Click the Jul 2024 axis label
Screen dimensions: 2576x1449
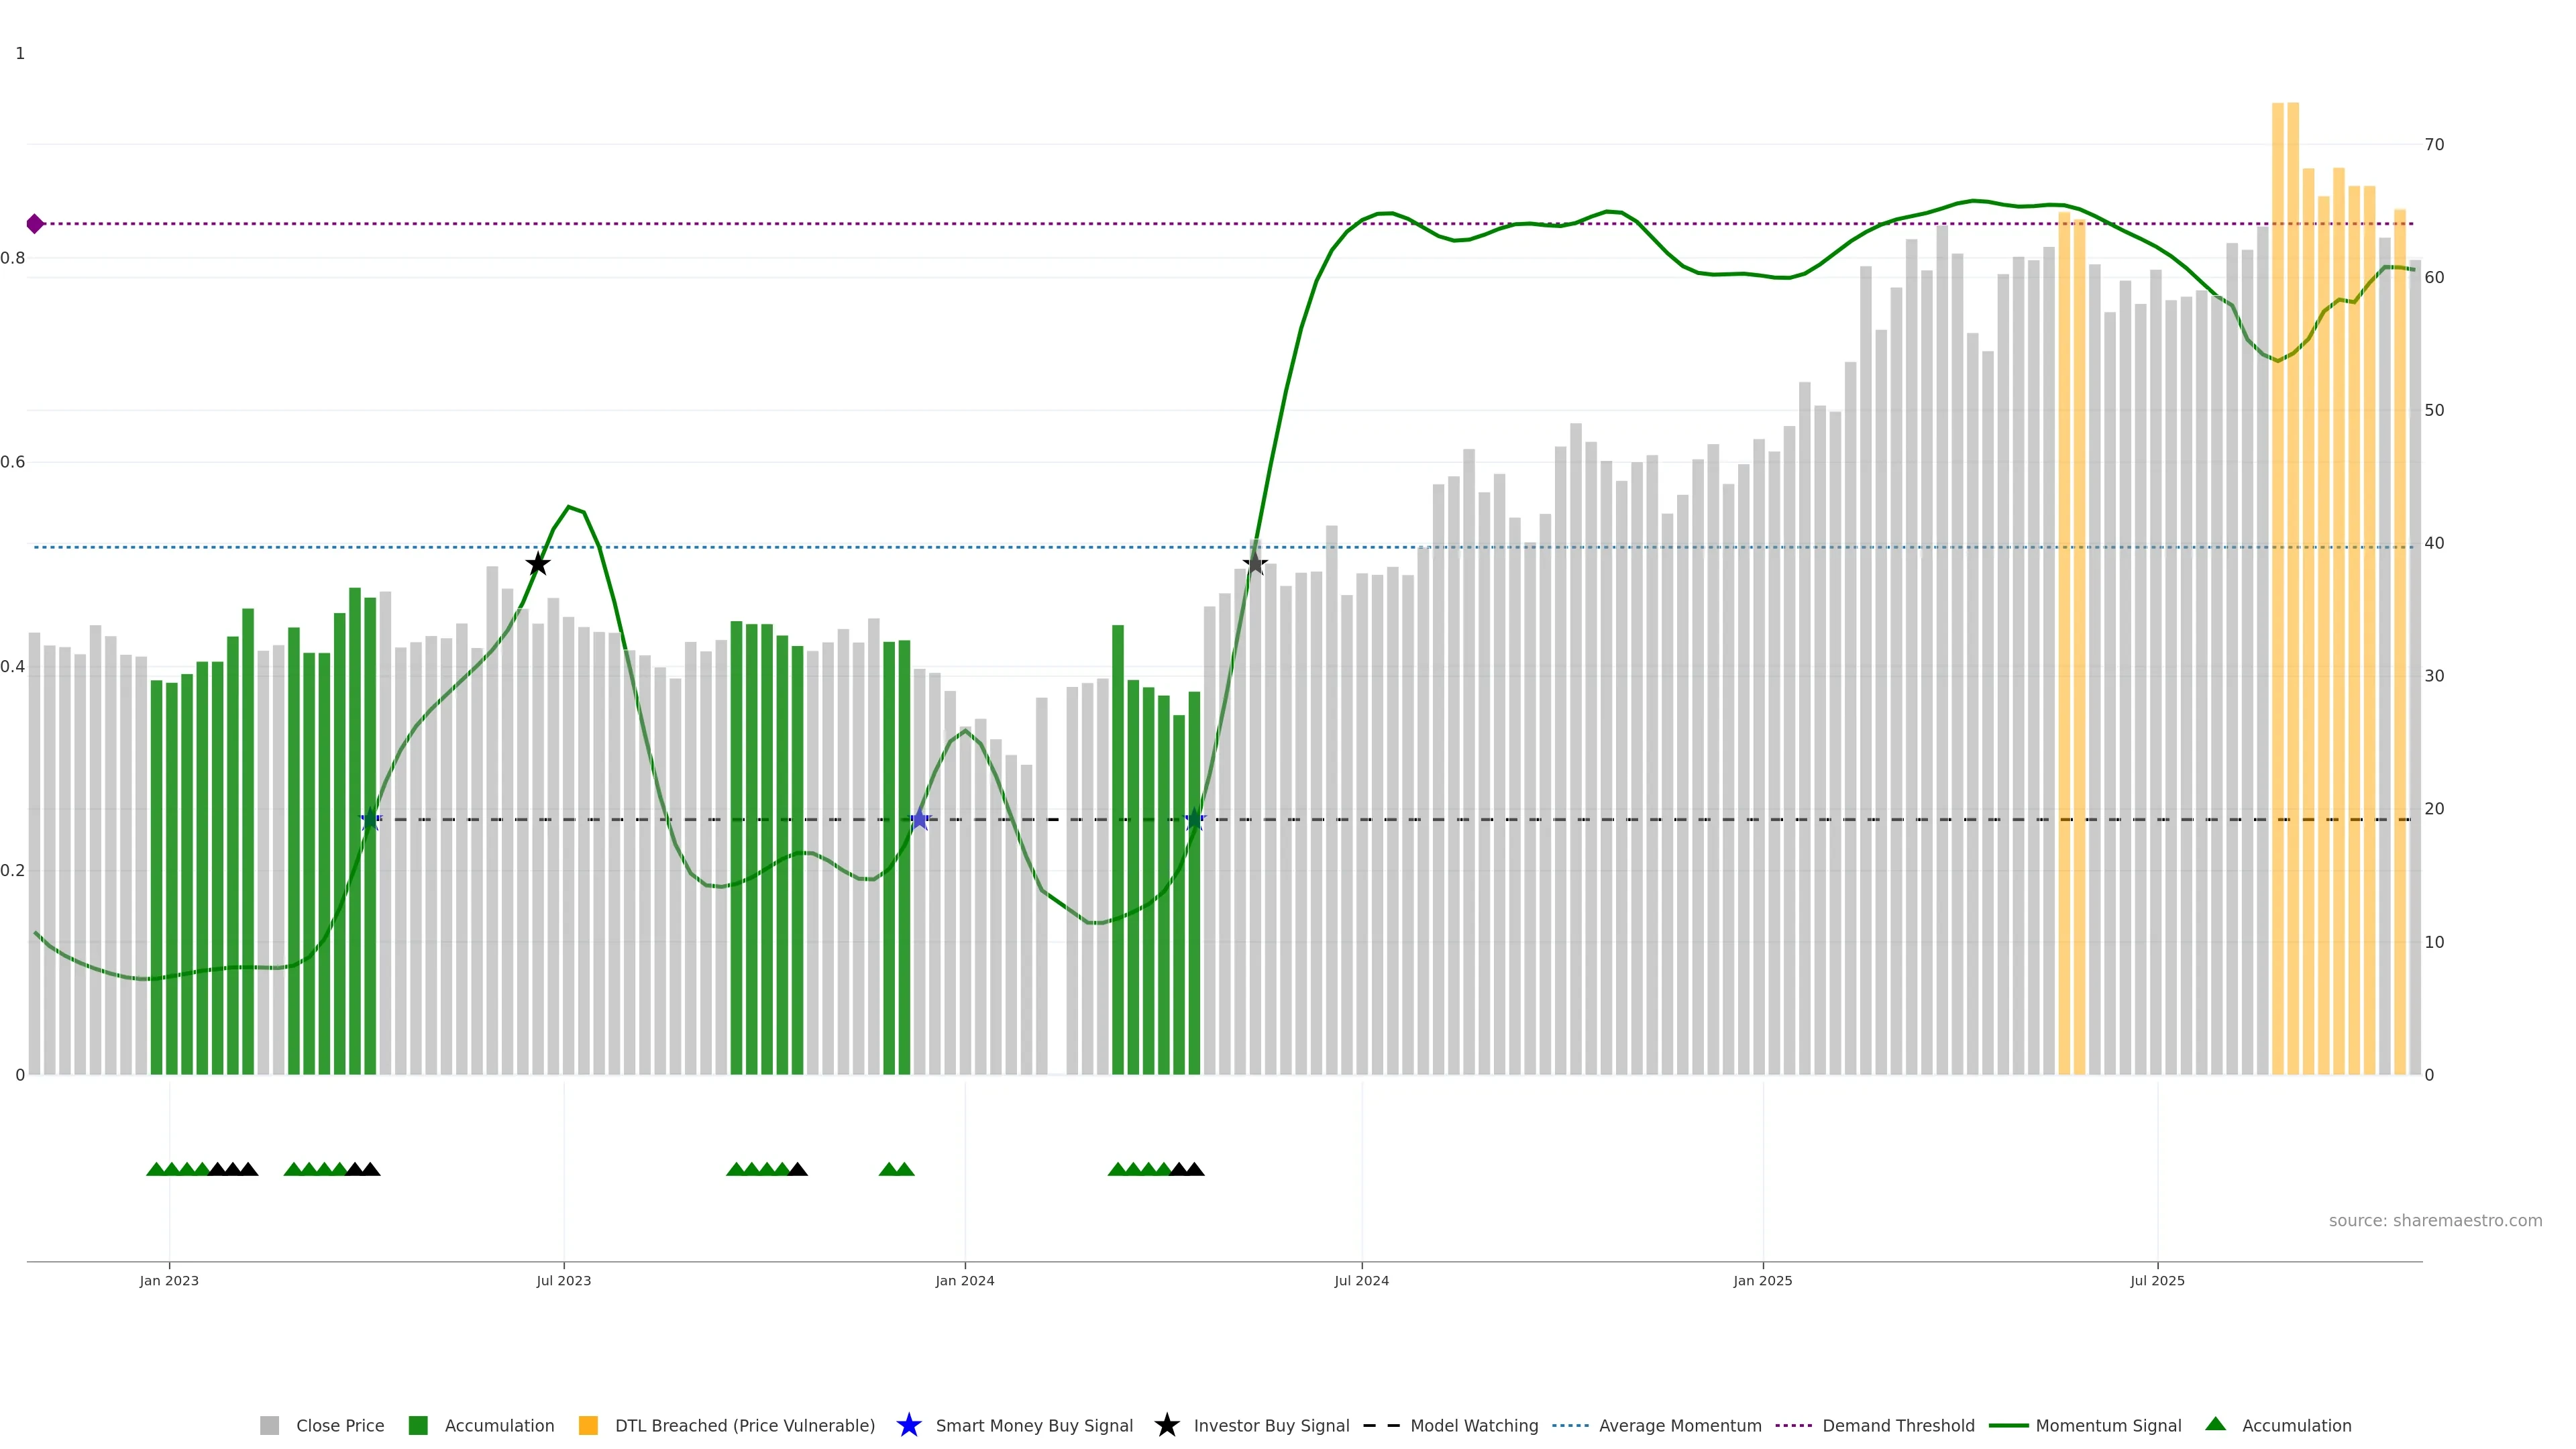click(1361, 1281)
